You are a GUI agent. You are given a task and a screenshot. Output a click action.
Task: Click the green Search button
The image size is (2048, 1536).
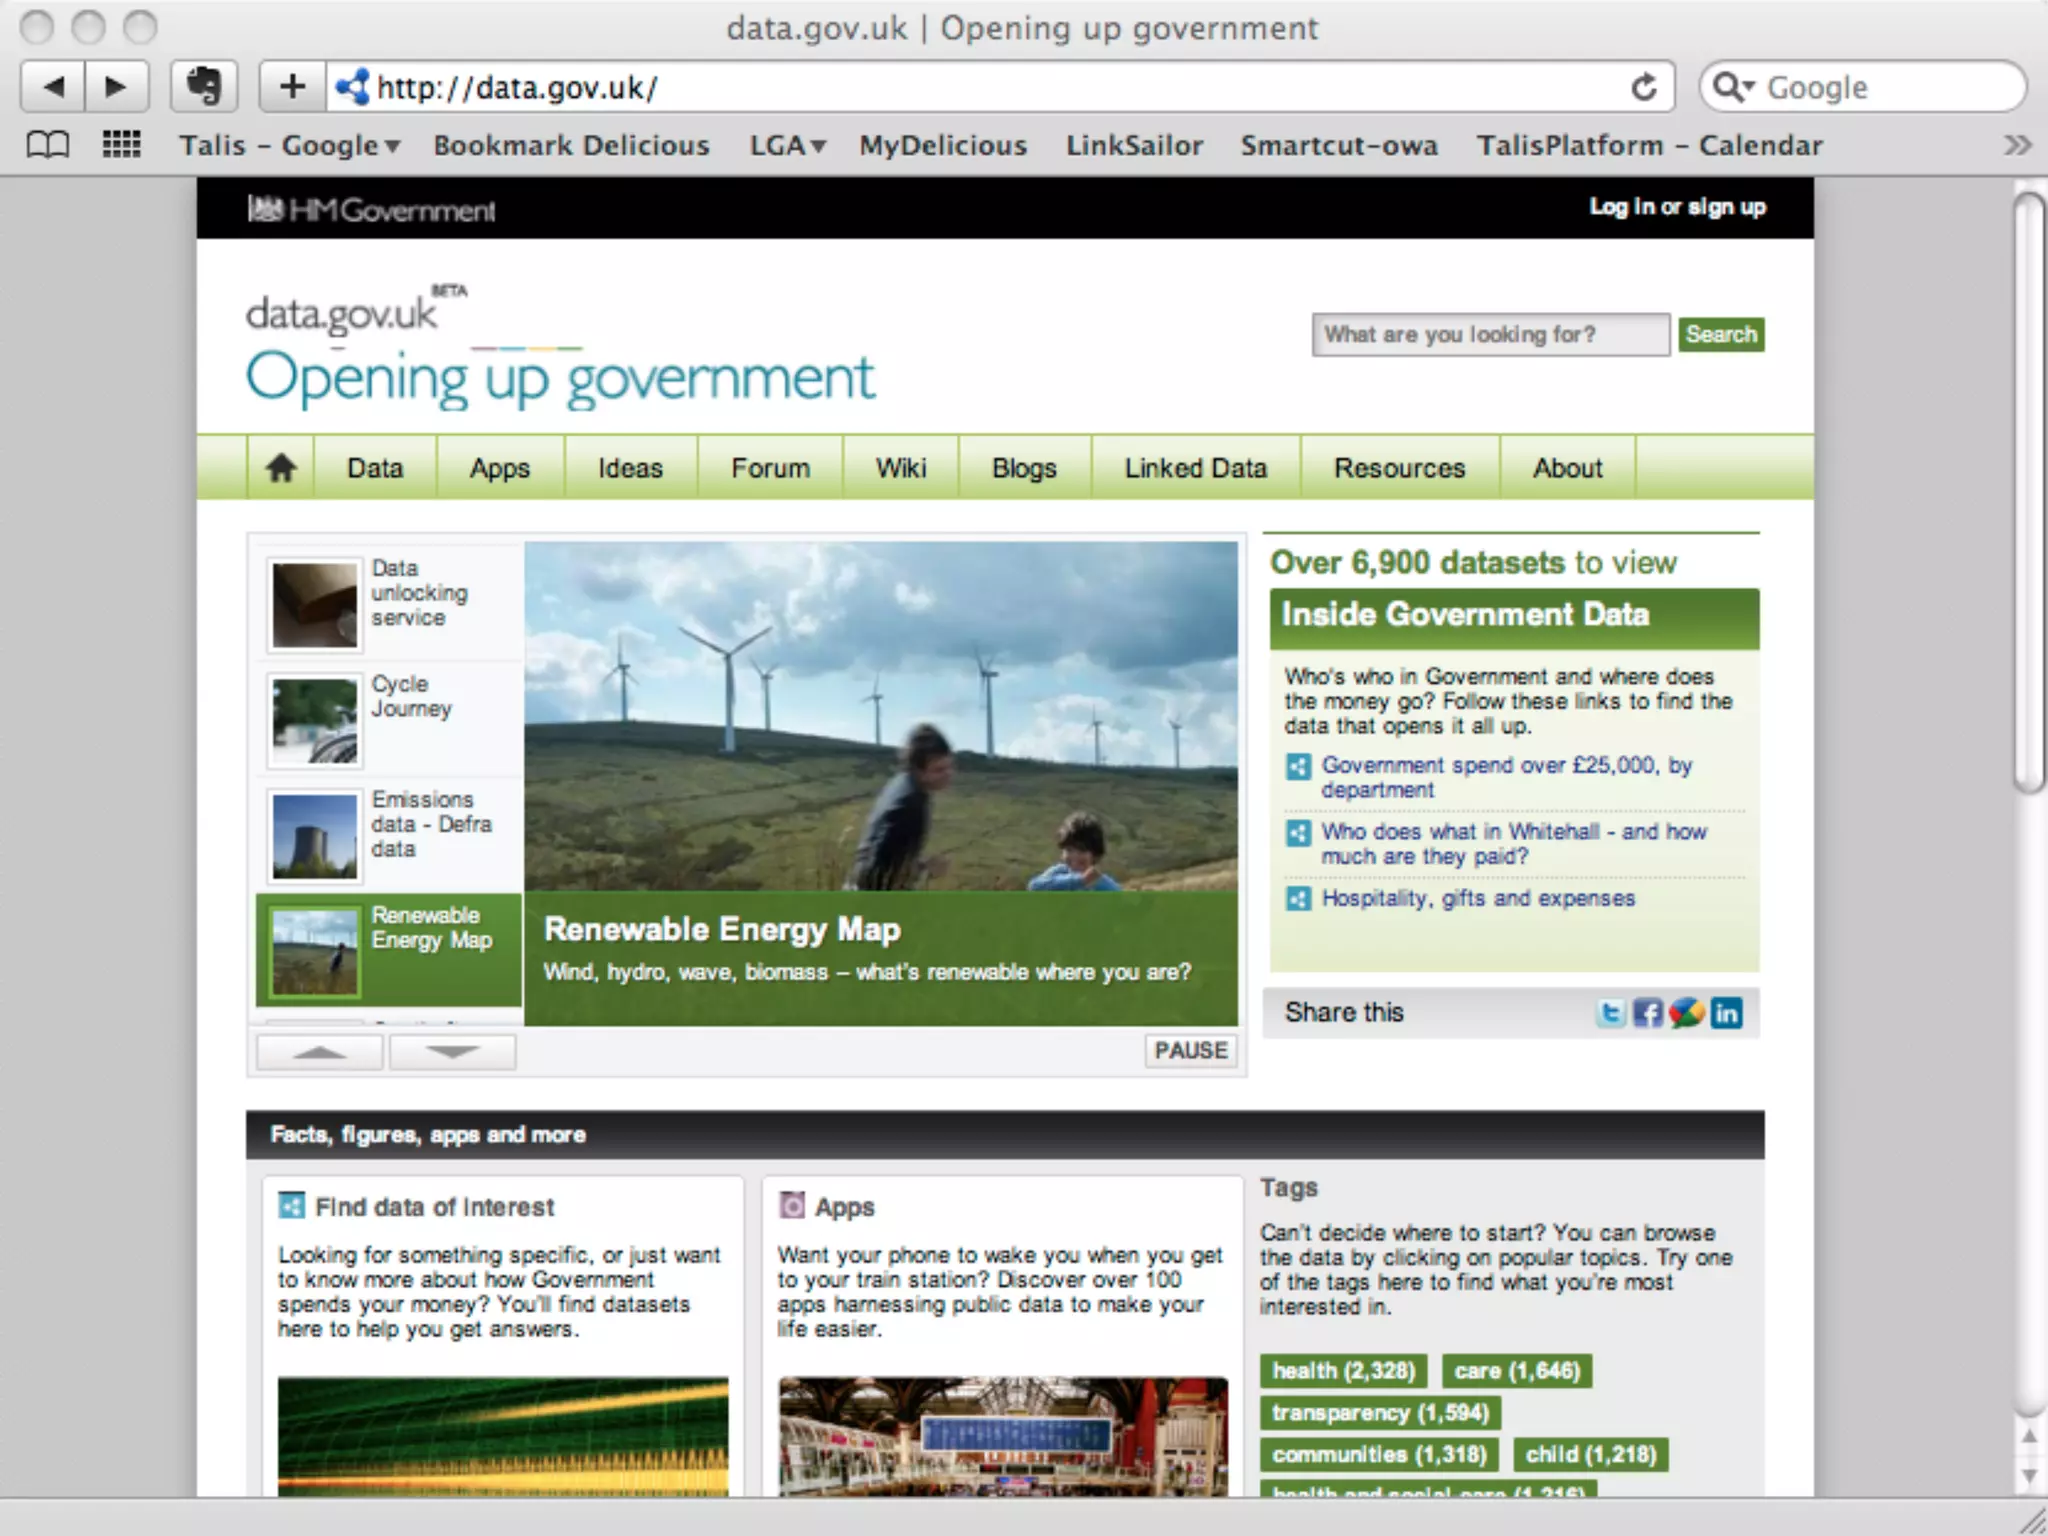(1720, 334)
